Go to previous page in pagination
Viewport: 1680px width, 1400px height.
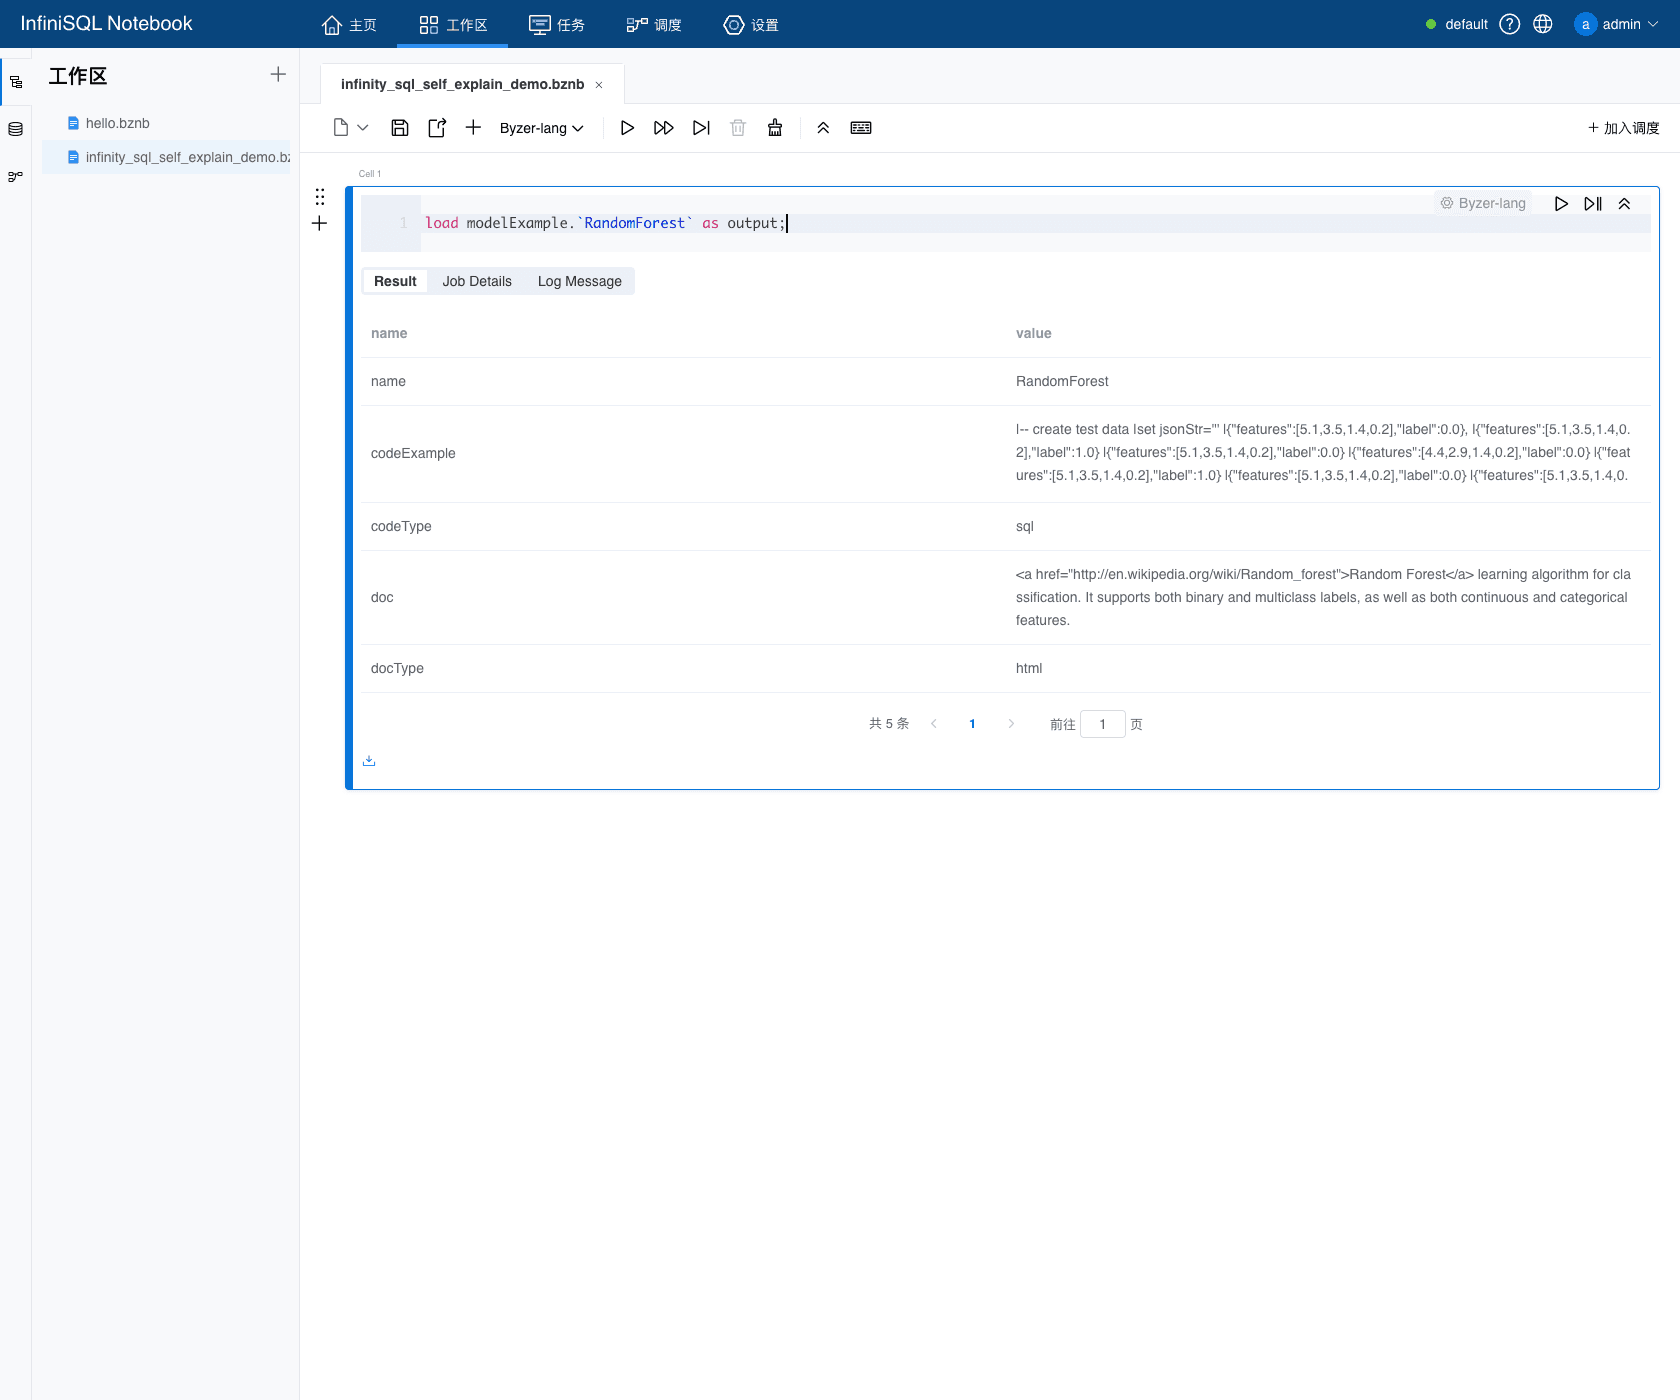934,724
